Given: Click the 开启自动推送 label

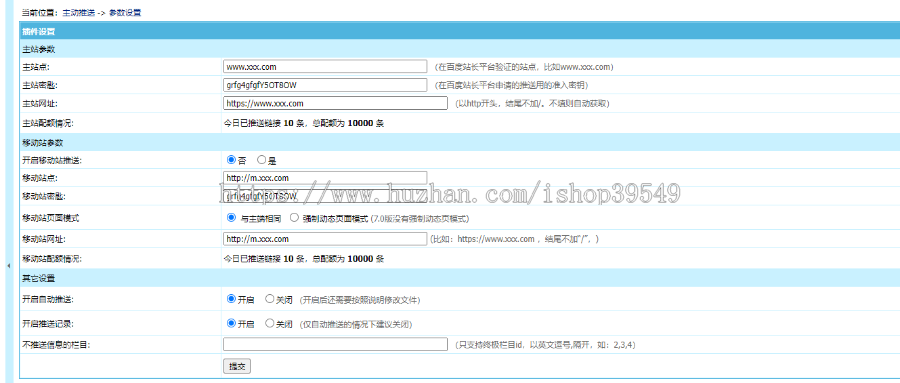Looking at the screenshot, I should coord(48,299).
